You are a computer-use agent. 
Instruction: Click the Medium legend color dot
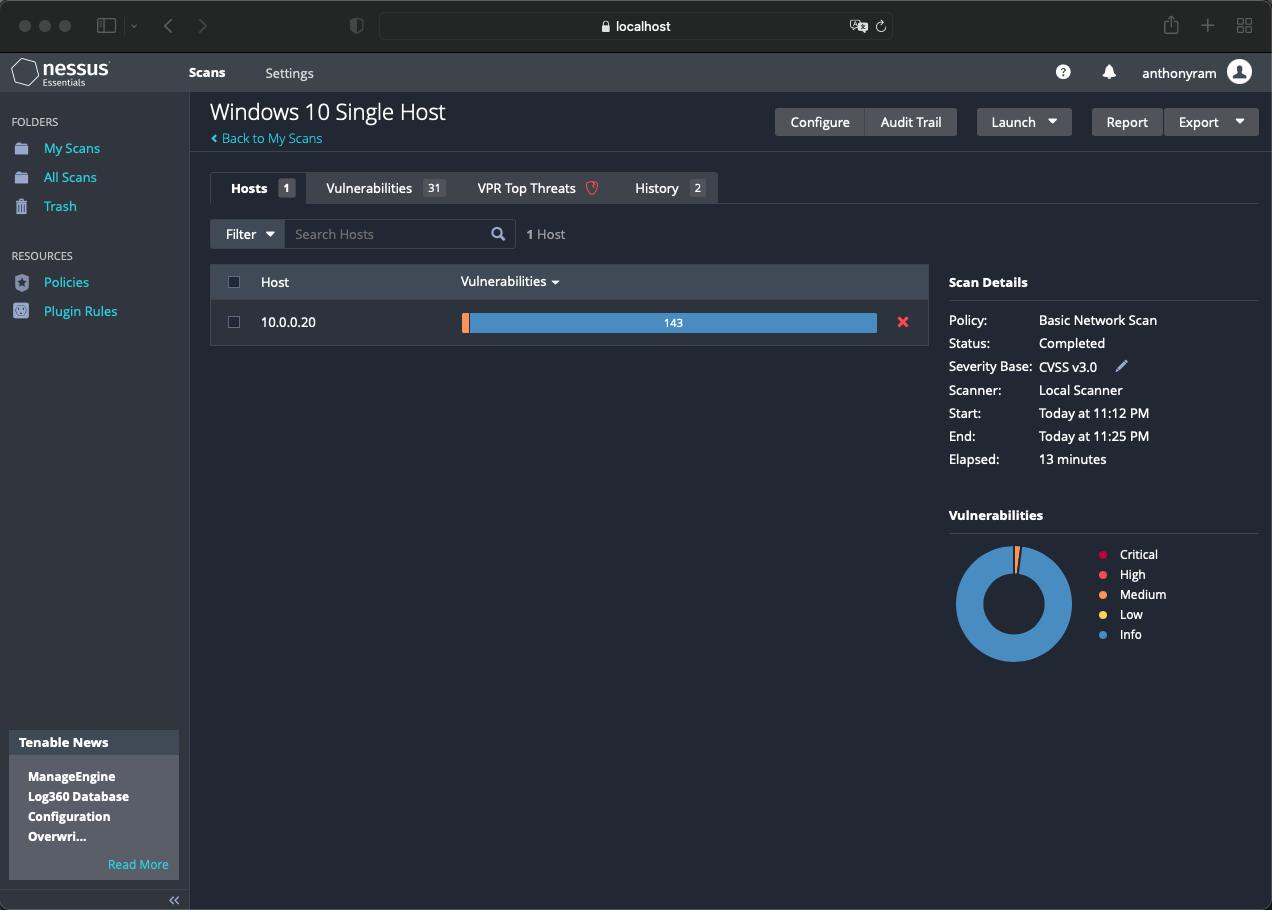tap(1103, 595)
